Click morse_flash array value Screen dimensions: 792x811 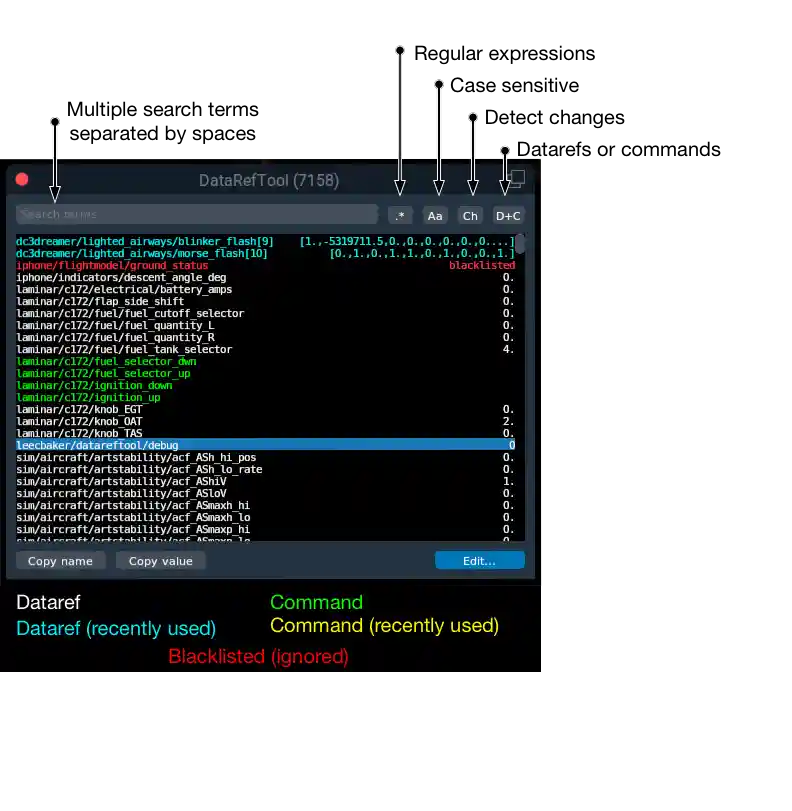point(422,253)
